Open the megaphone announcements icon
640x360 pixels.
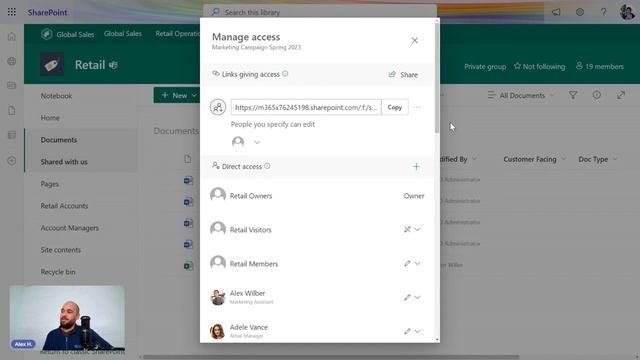pos(556,12)
